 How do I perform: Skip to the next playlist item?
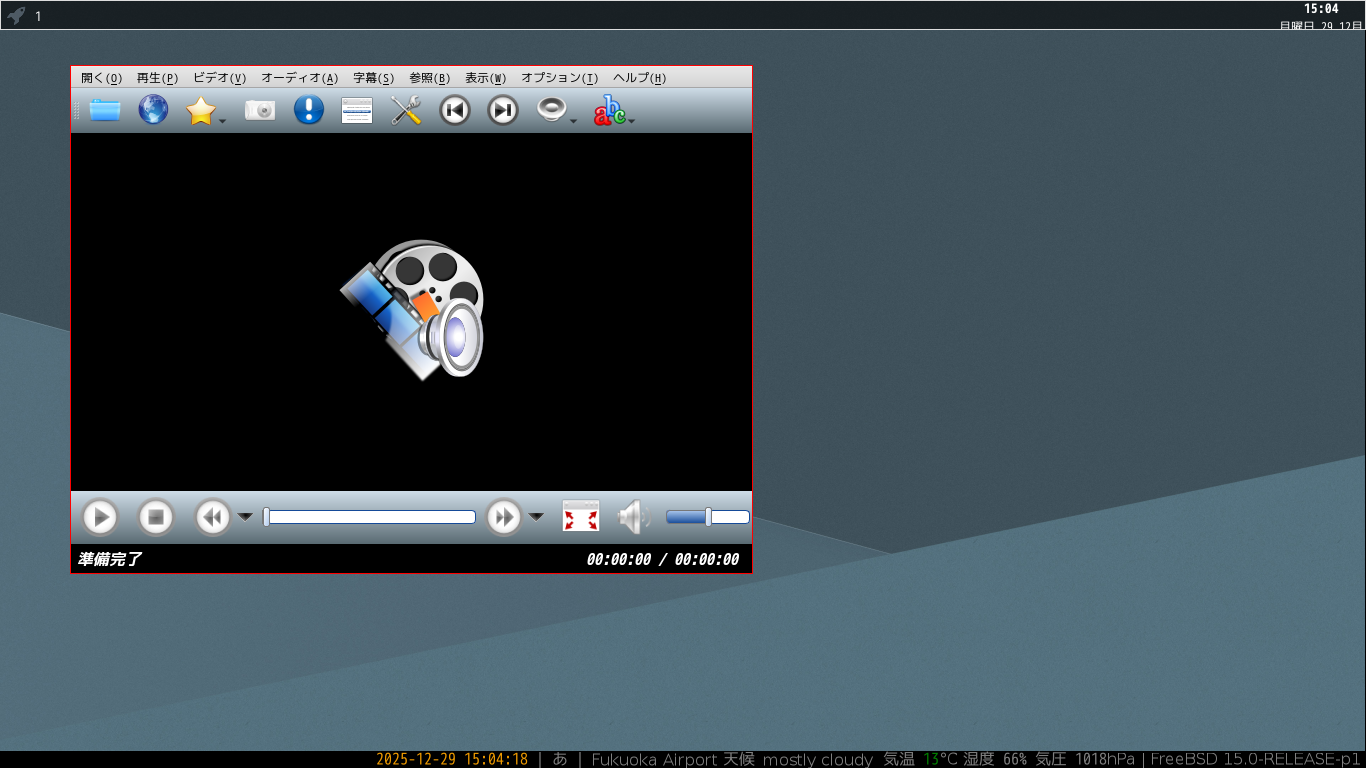tap(503, 110)
